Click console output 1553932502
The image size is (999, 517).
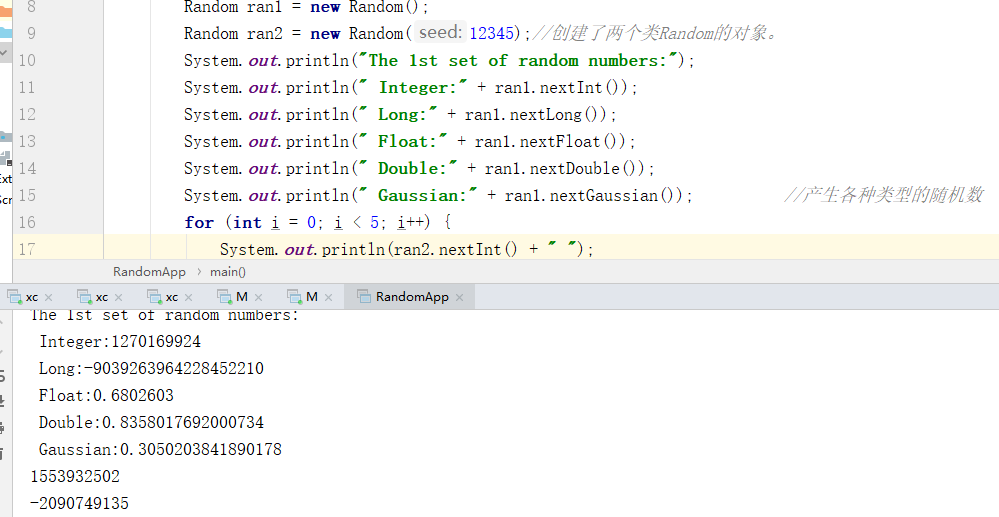75,476
